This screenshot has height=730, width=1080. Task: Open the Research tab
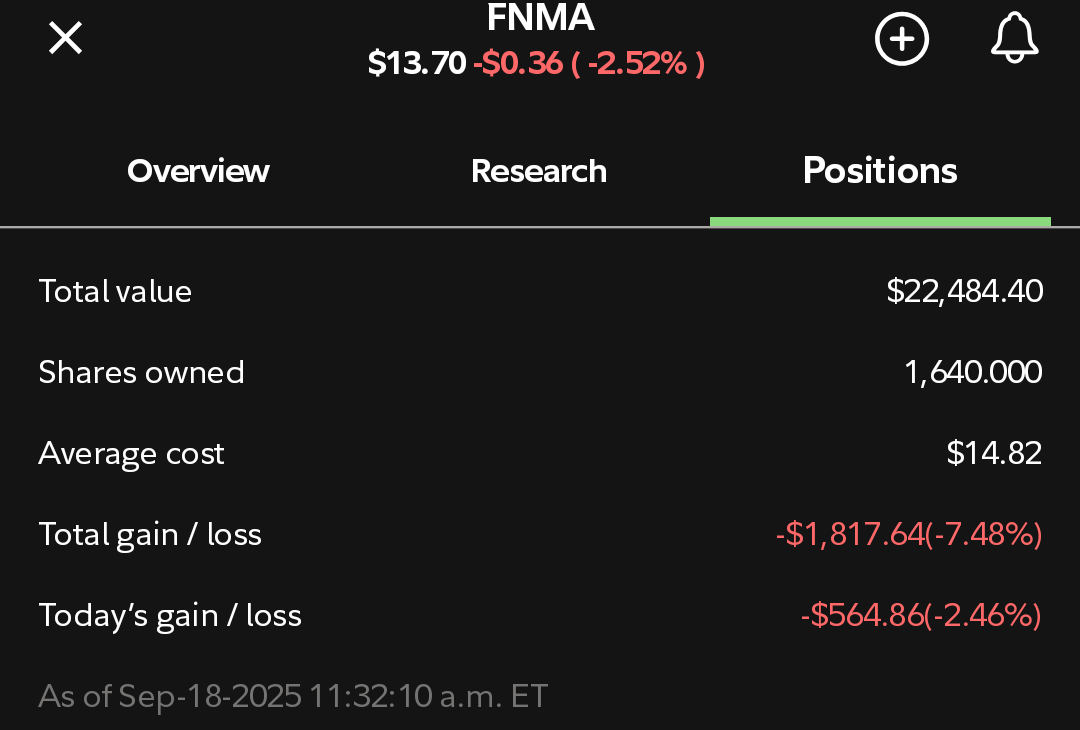539,171
